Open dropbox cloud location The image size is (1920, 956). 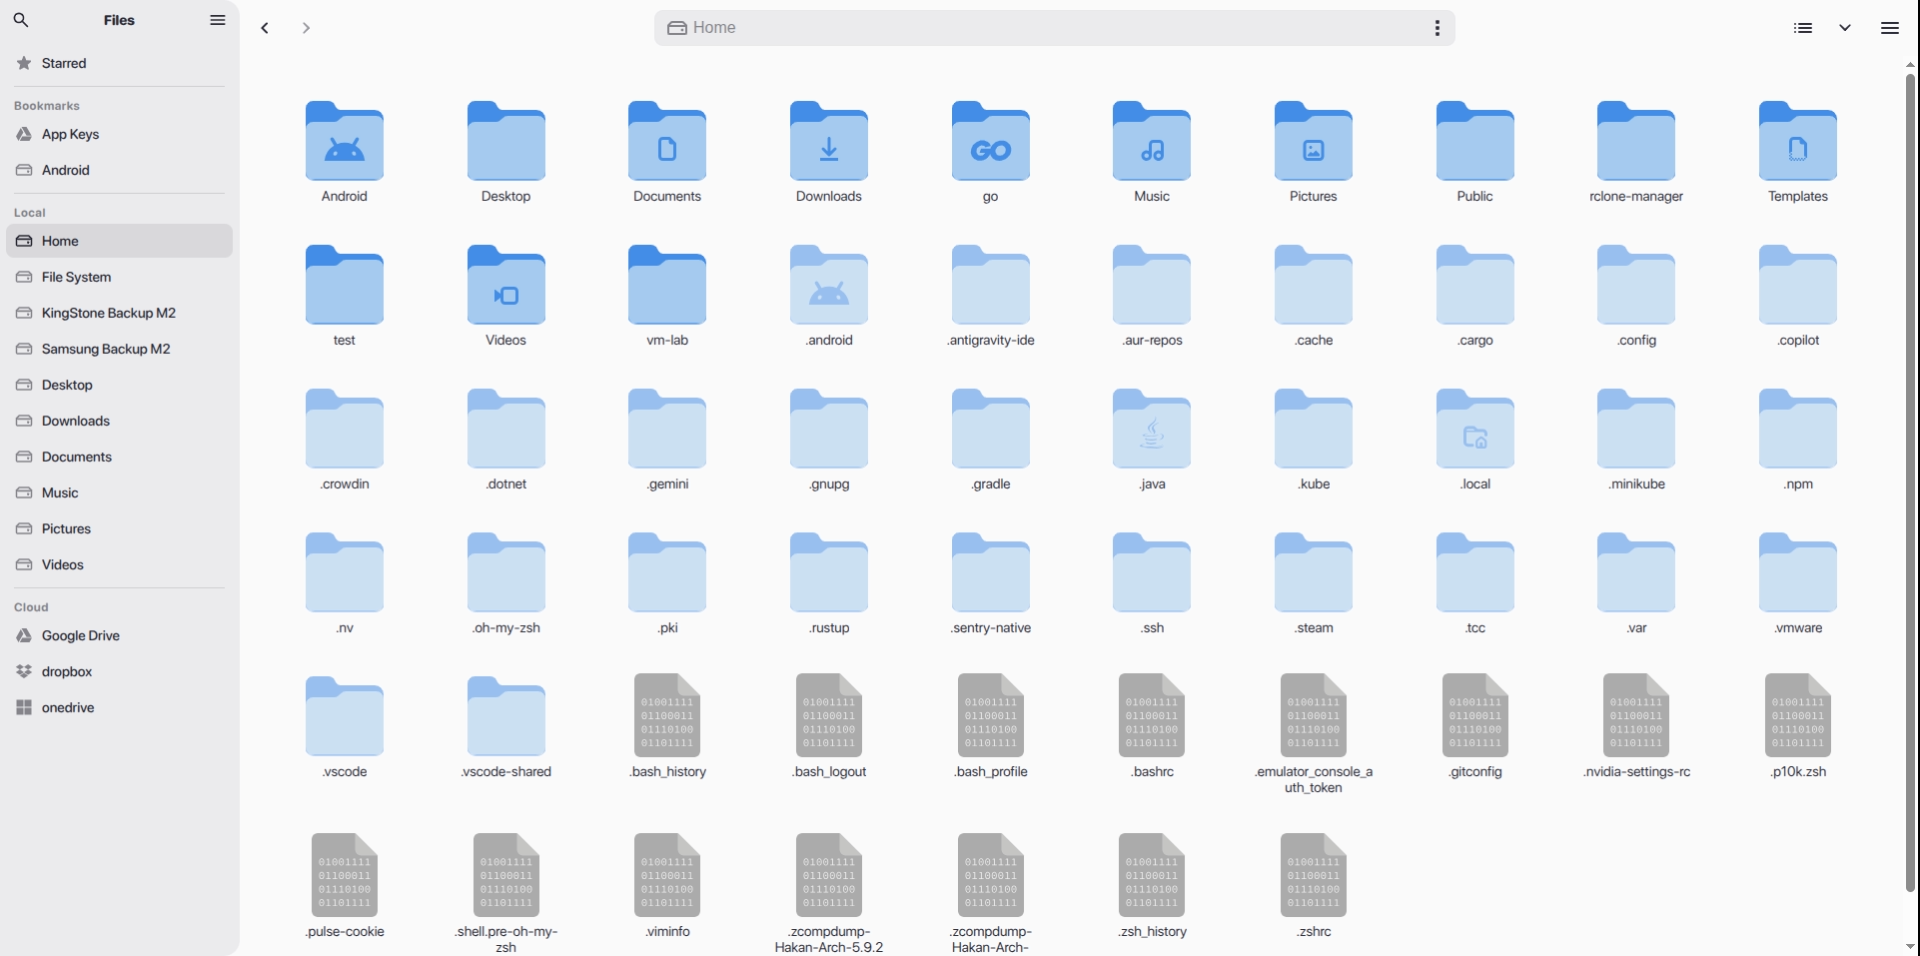[119, 672]
